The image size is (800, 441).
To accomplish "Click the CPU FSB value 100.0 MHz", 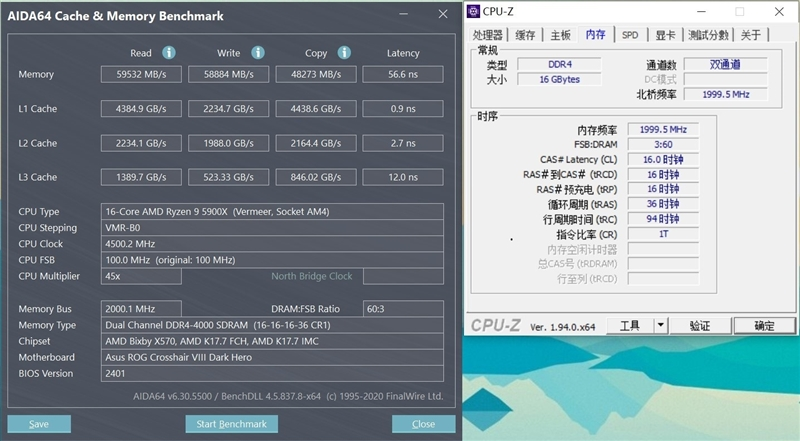I will (x=272, y=260).
